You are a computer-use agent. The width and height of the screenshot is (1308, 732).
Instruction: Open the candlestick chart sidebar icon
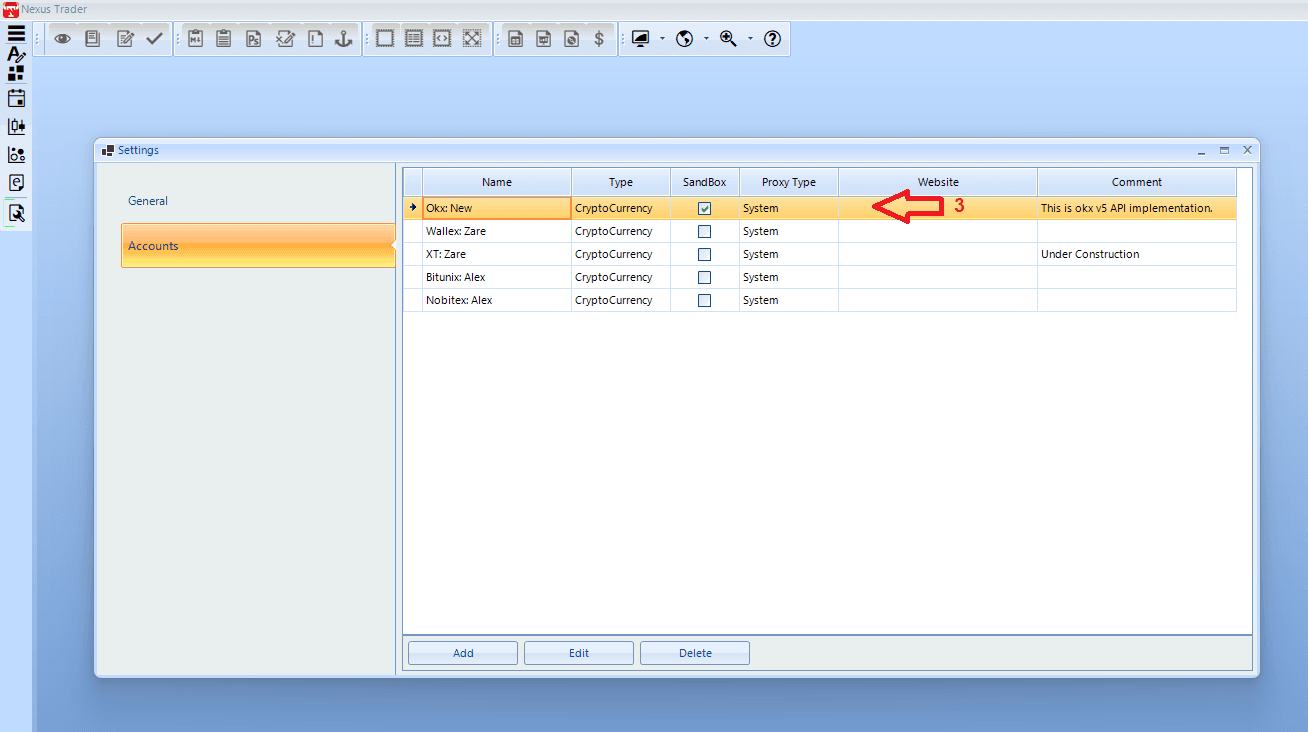(x=16, y=127)
